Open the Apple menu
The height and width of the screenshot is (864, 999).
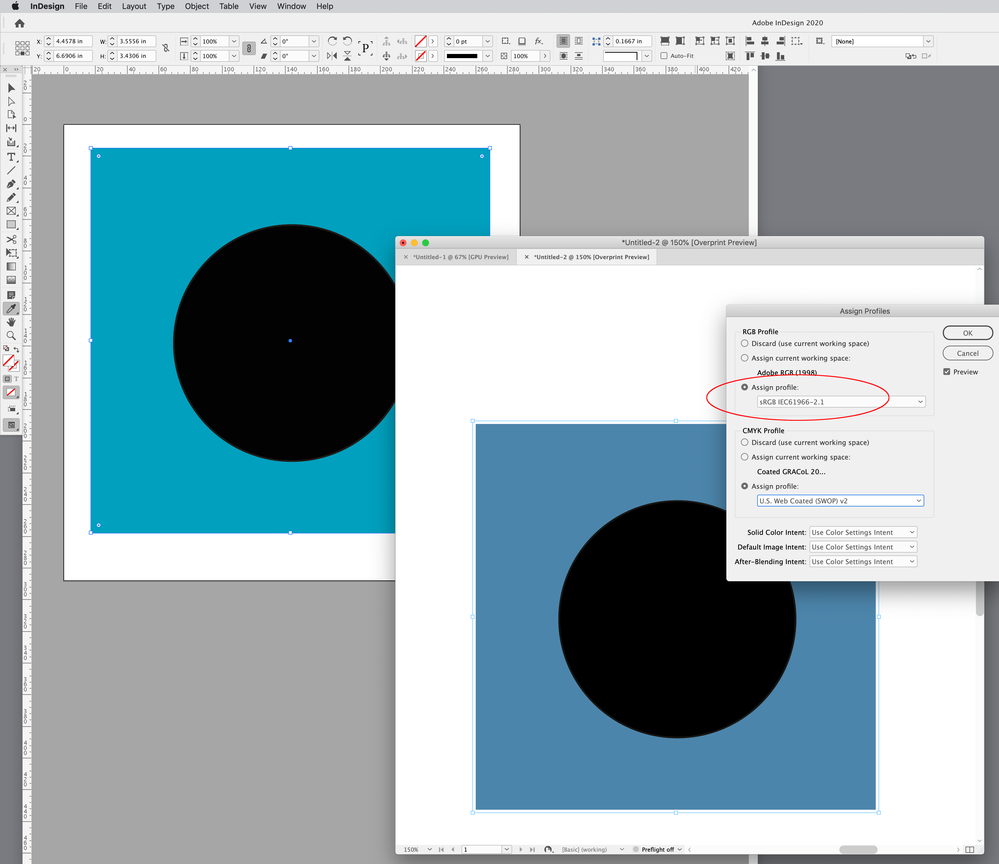[15, 6]
